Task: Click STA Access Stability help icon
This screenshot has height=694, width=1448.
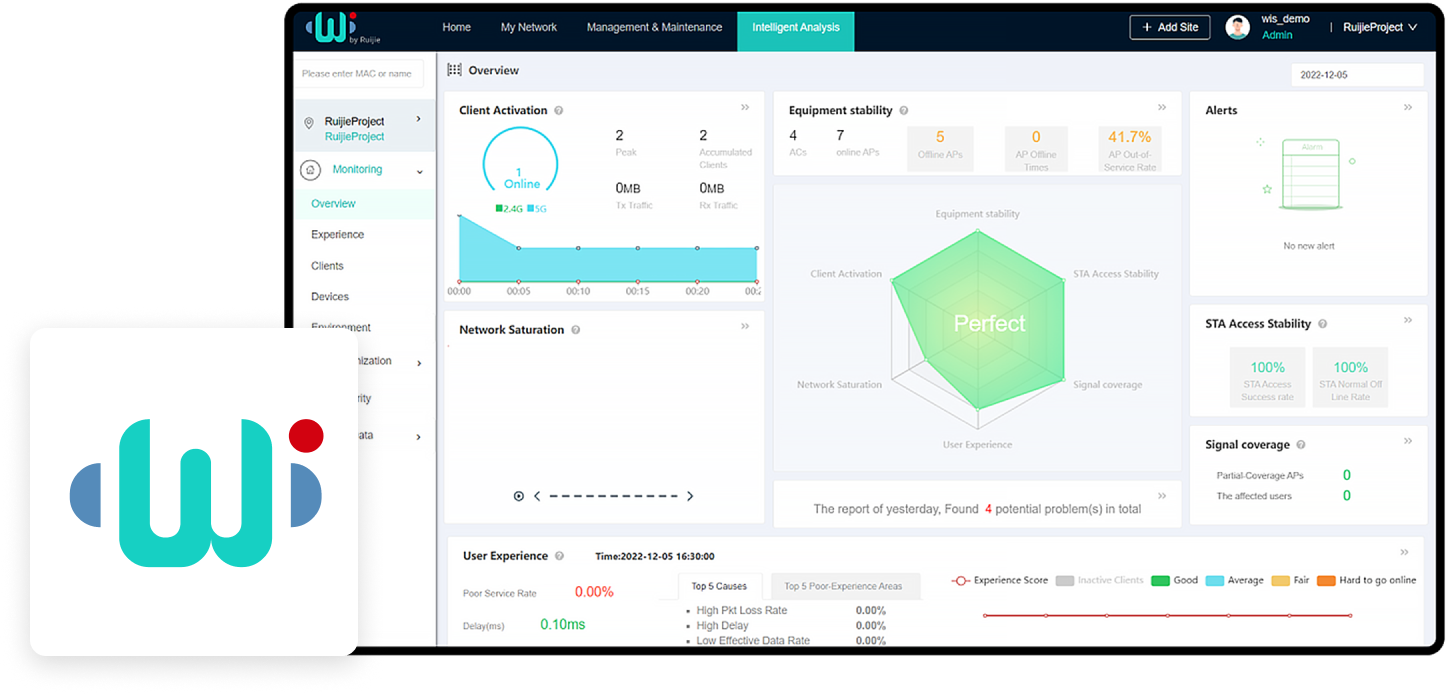Action: click(1323, 324)
